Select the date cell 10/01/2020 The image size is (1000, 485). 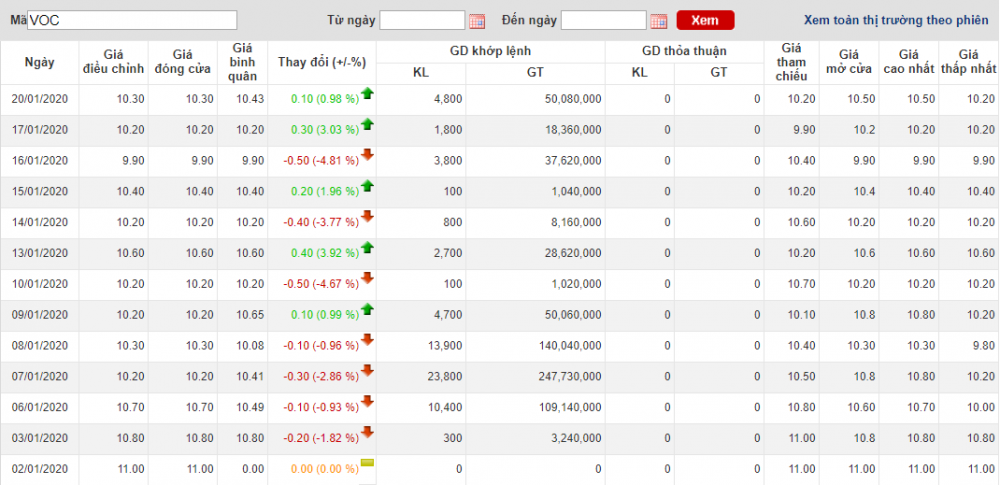40,284
